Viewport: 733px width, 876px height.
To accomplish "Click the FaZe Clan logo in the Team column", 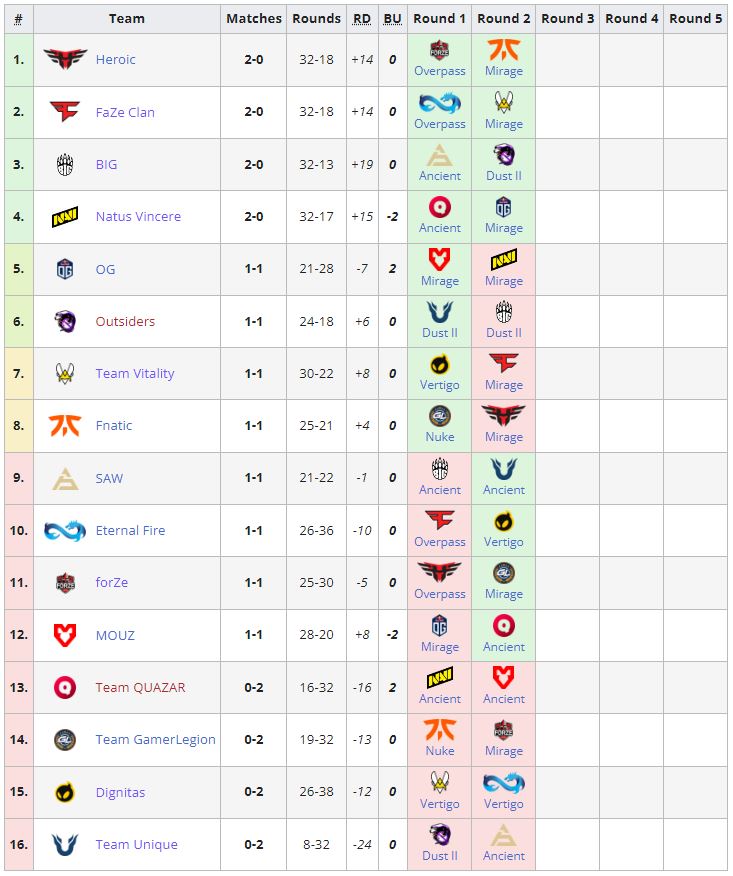I will (65, 112).
